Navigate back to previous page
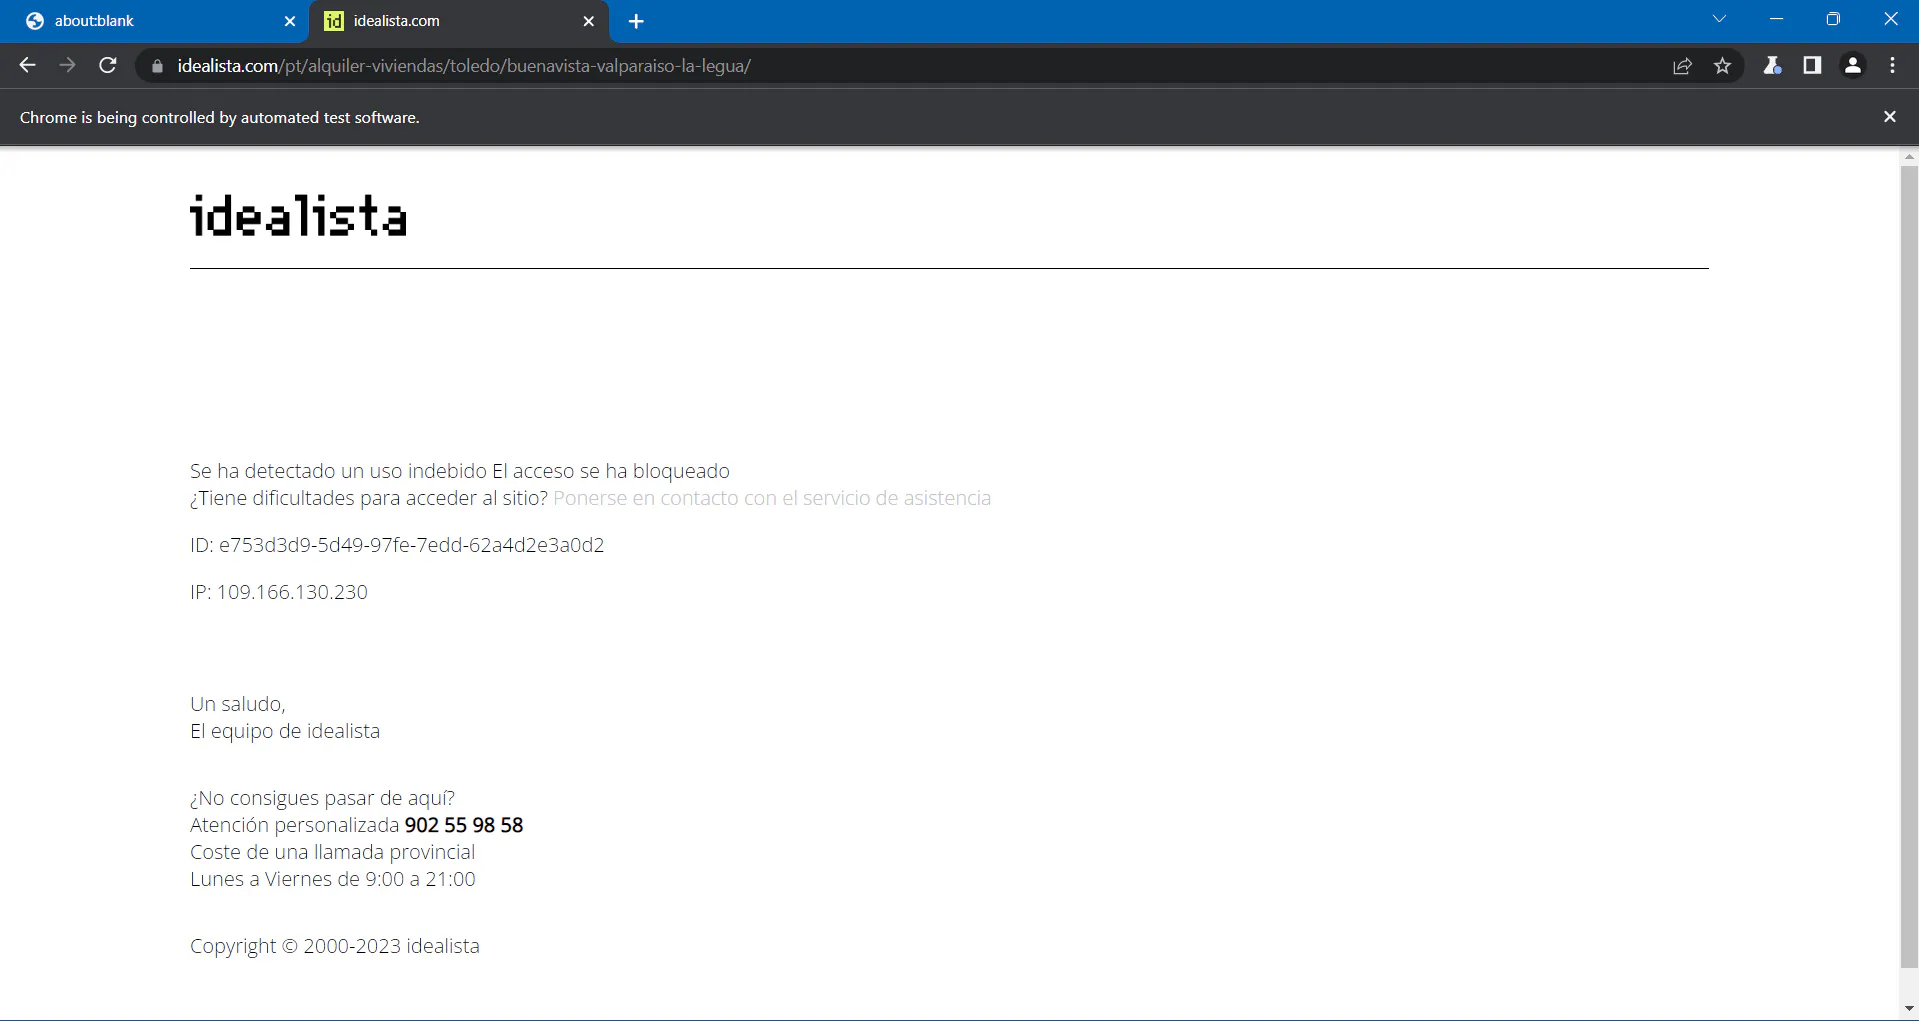The width and height of the screenshot is (1919, 1021). 26,65
